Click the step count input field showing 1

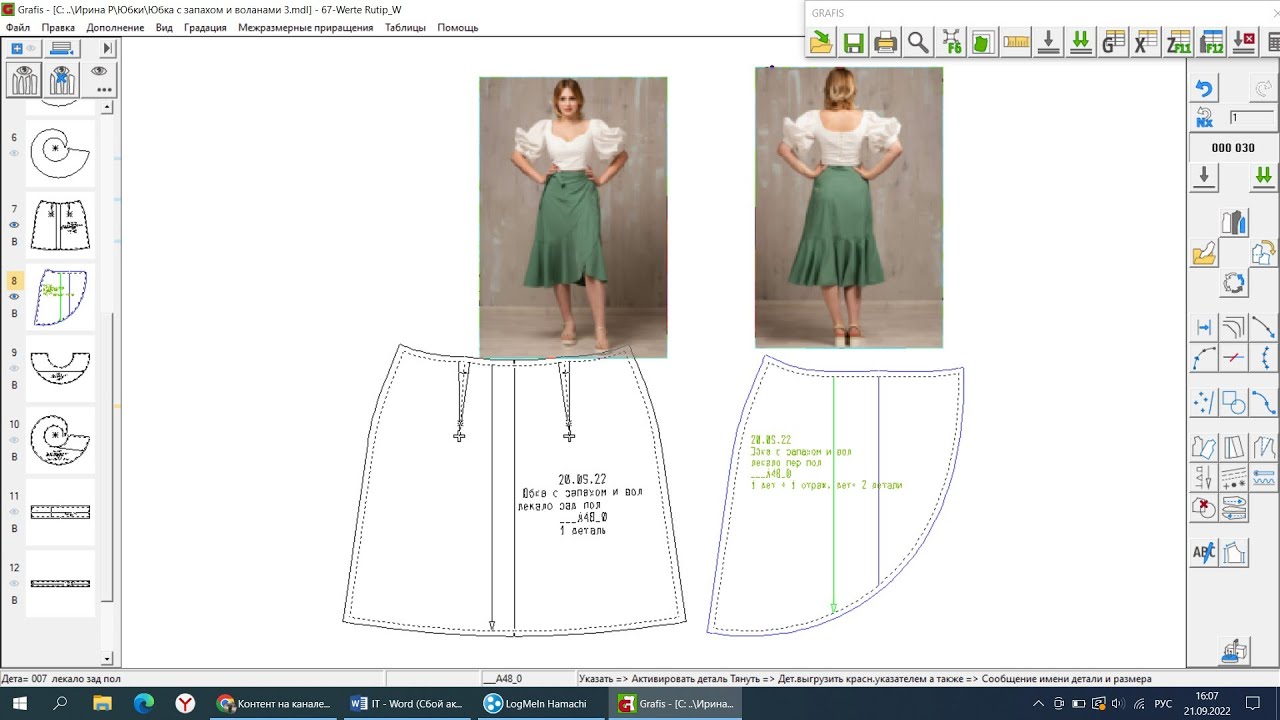click(x=1251, y=117)
